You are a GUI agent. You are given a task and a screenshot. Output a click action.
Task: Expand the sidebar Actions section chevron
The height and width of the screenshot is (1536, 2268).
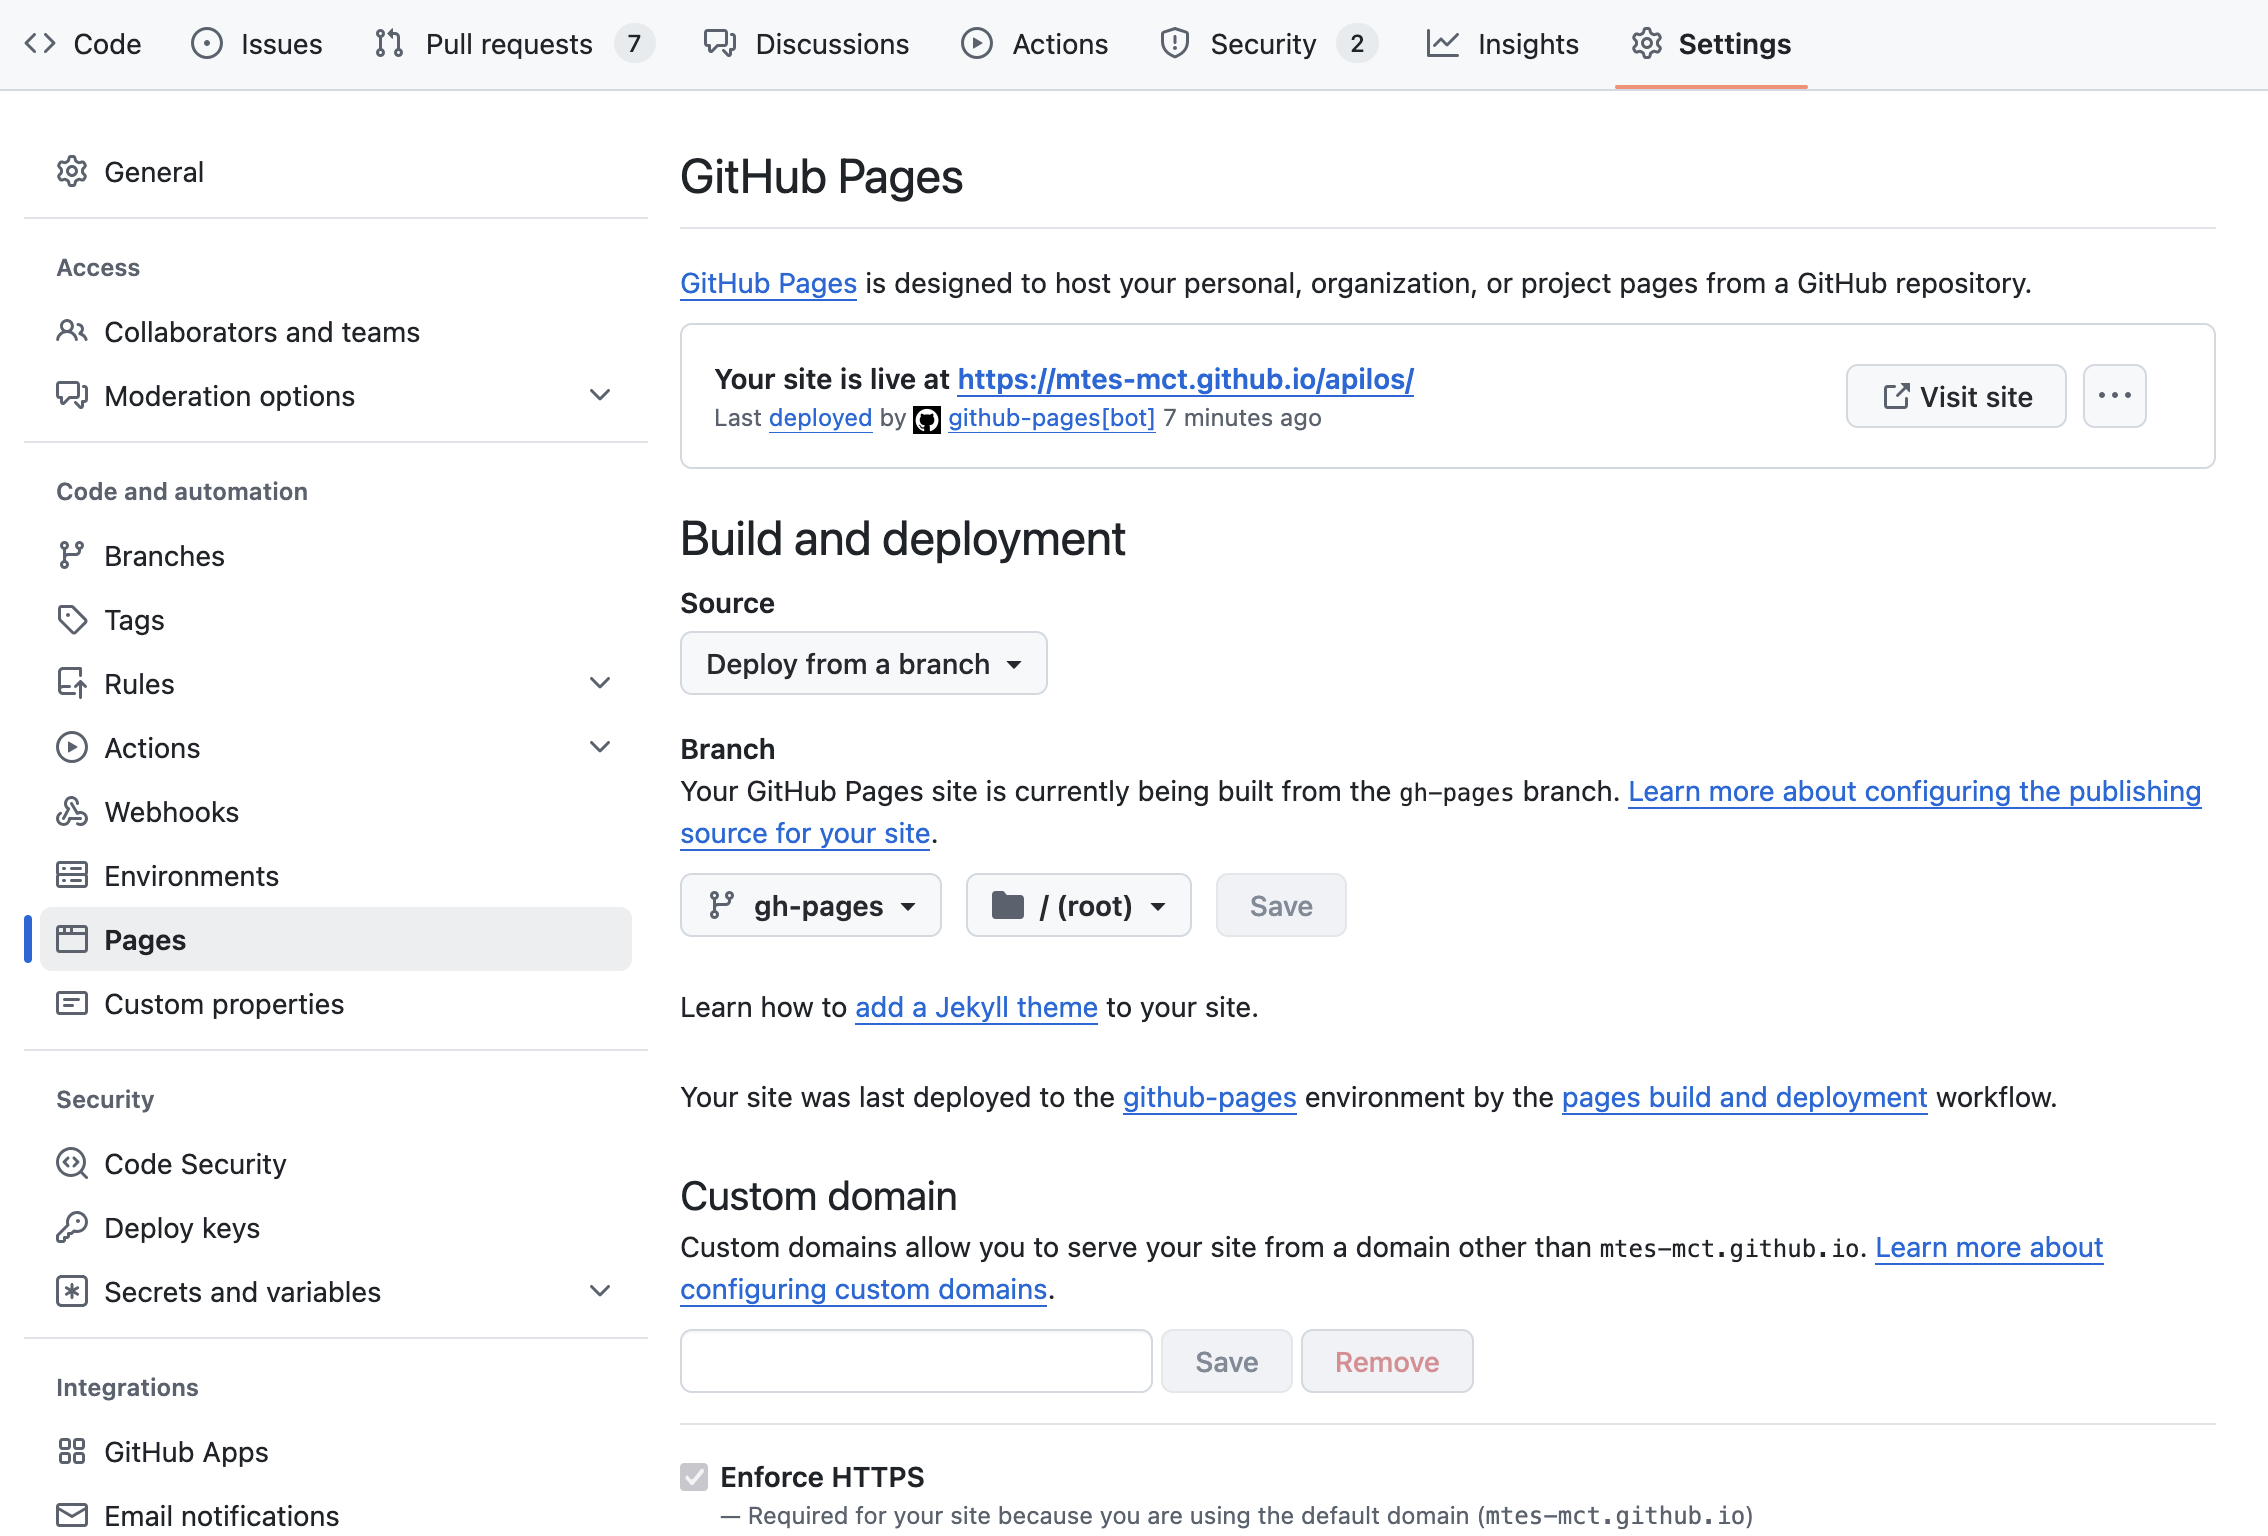600,748
